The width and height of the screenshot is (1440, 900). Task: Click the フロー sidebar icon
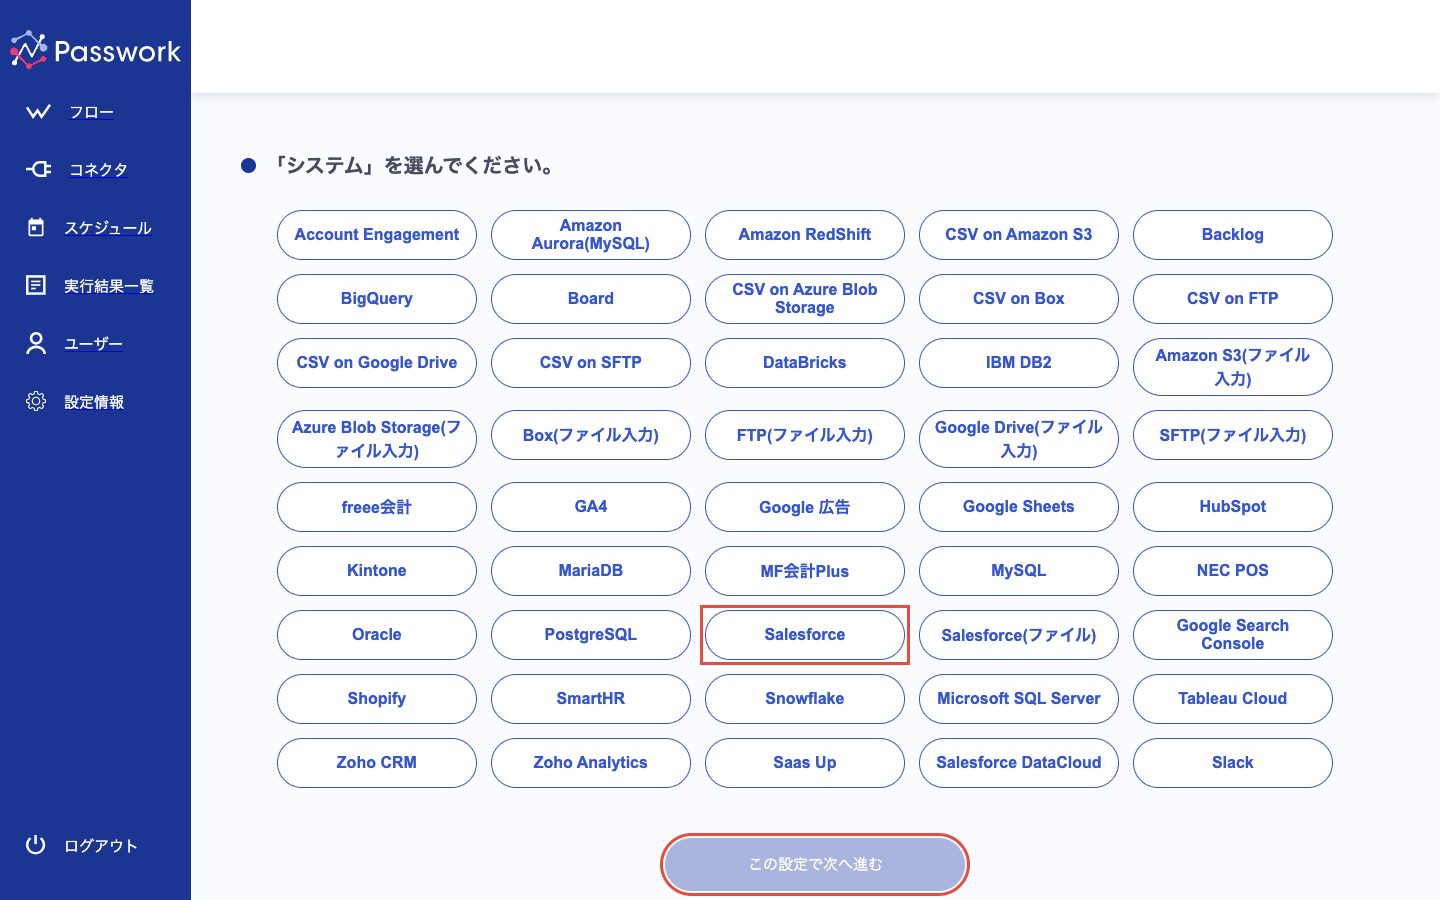tap(38, 112)
